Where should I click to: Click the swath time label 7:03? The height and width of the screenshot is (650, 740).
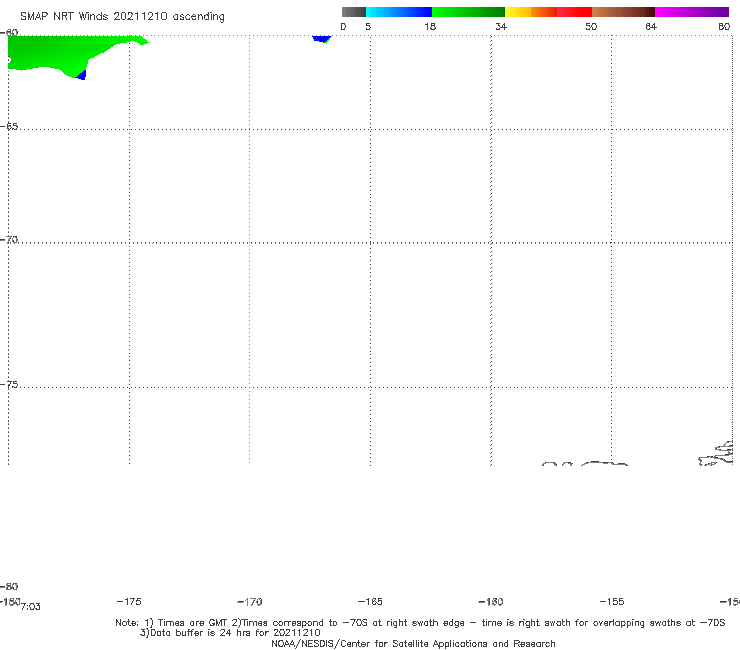pyautogui.click(x=31, y=607)
